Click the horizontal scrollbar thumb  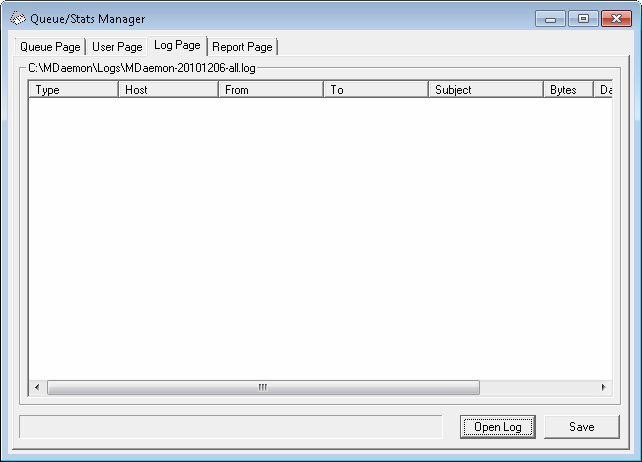click(x=263, y=387)
